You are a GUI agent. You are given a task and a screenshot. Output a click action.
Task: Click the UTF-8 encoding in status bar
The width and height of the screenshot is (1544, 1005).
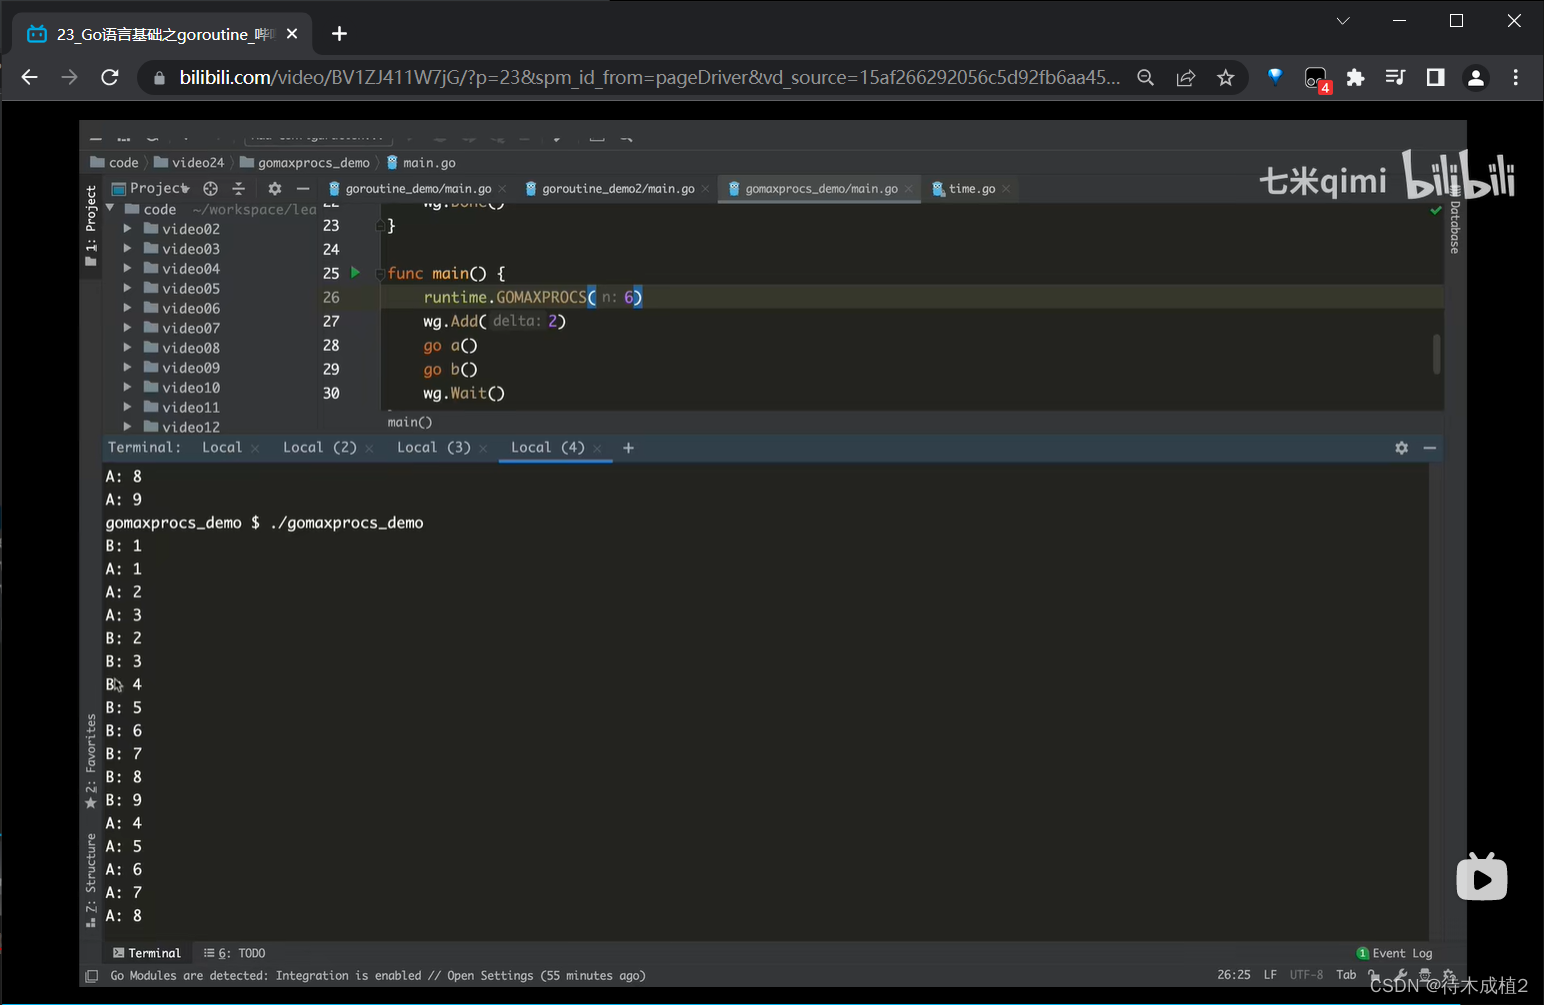[x=1306, y=975]
